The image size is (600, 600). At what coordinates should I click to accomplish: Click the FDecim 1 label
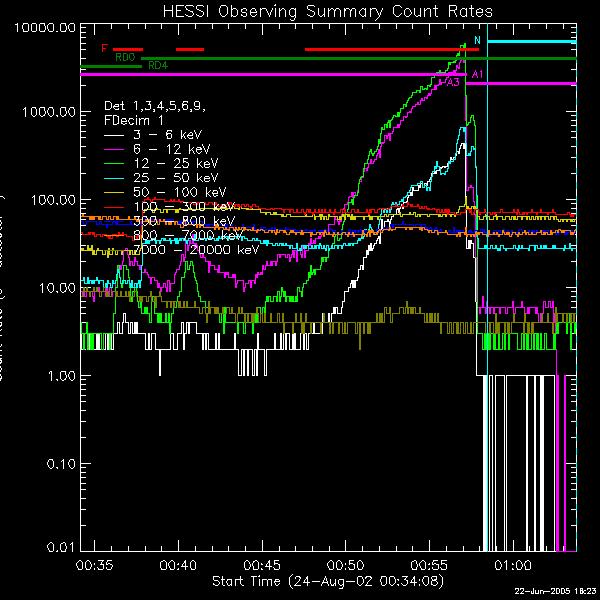pyautogui.click(x=134, y=121)
